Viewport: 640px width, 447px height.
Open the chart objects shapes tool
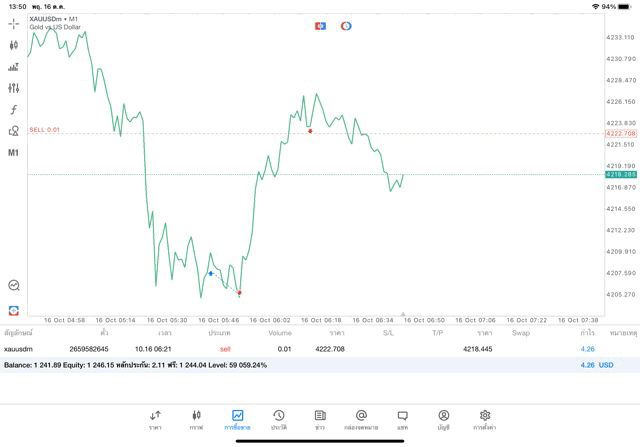(x=14, y=131)
